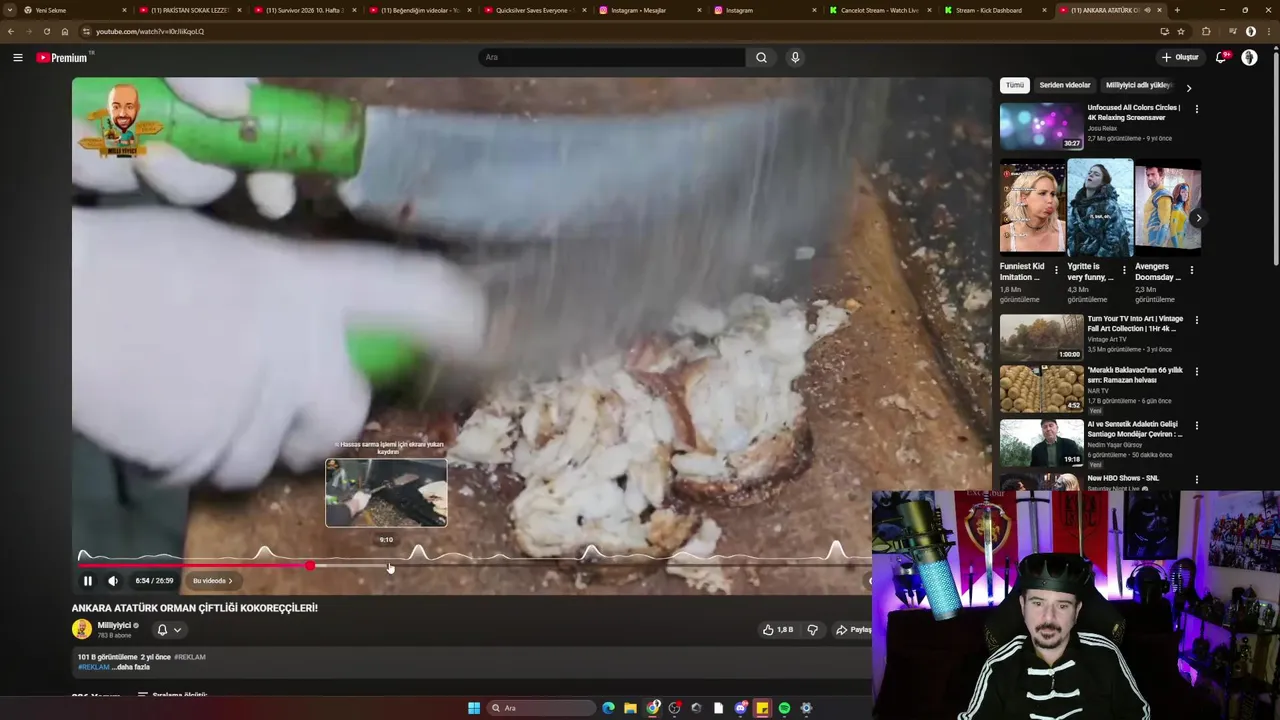The height and width of the screenshot is (720, 1280).
Task: Jump to the 9:10 preview thumbnail
Action: [386, 492]
